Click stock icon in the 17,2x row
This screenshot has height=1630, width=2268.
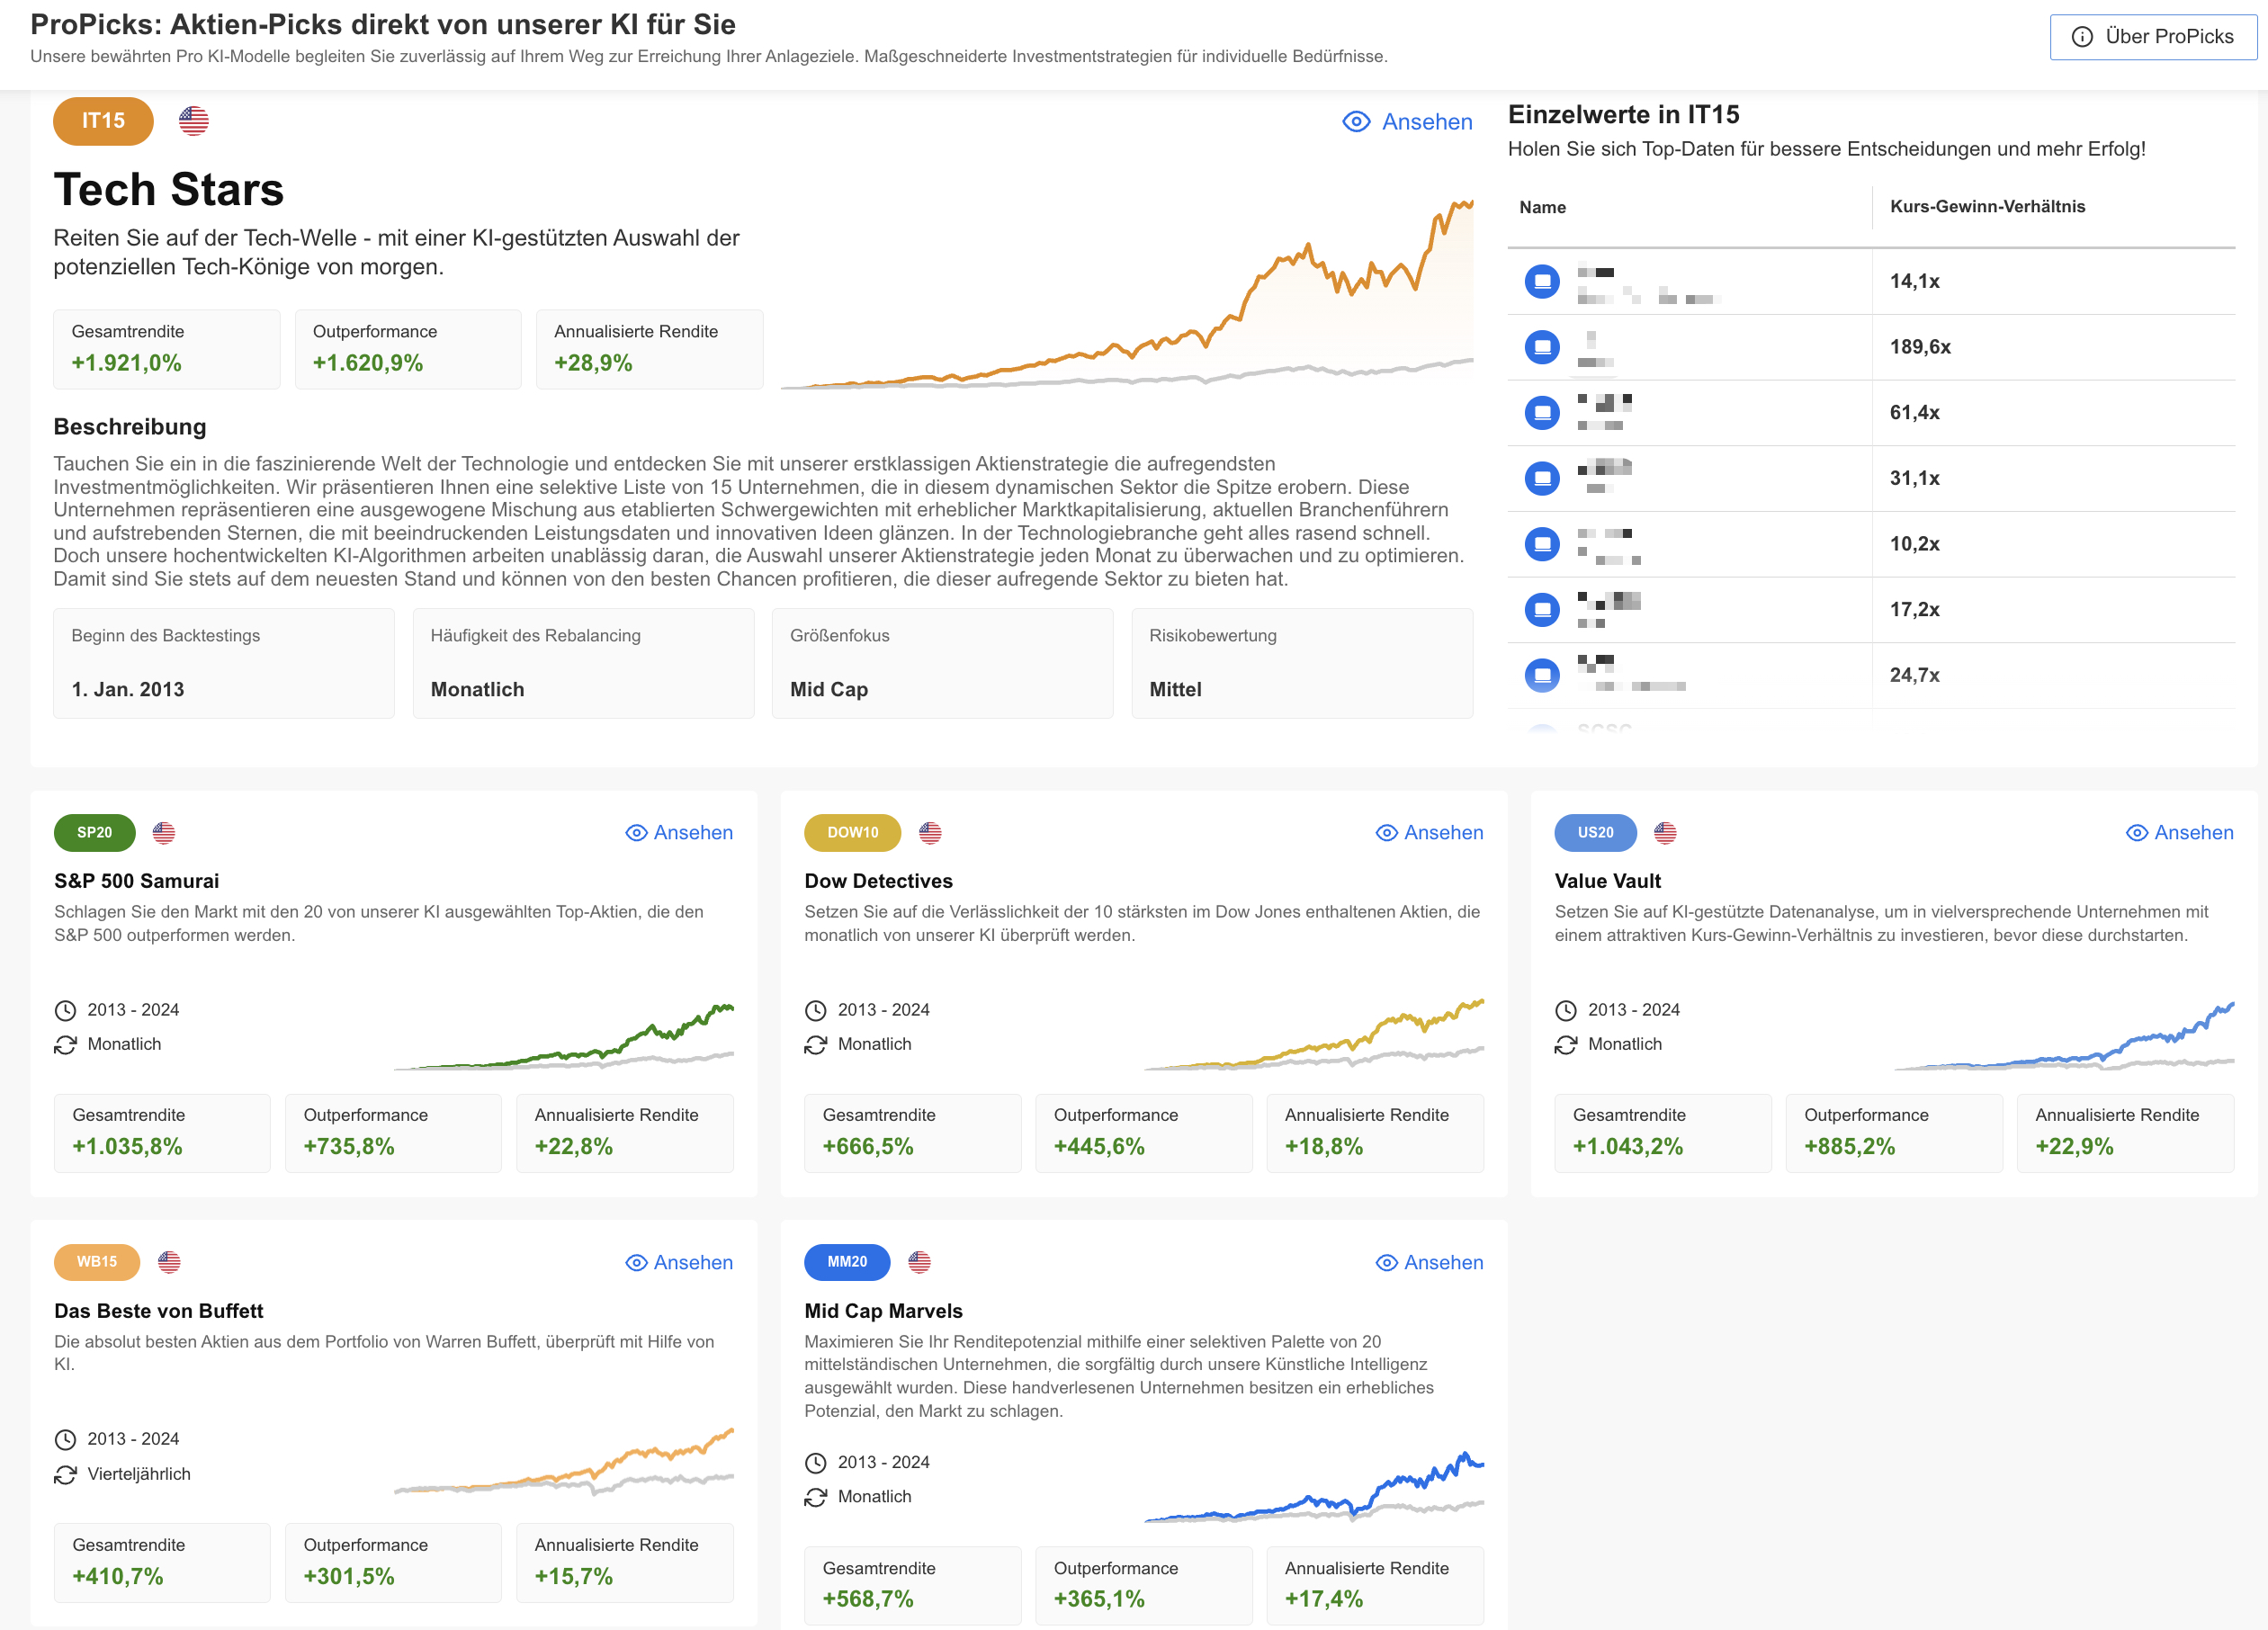(1542, 609)
